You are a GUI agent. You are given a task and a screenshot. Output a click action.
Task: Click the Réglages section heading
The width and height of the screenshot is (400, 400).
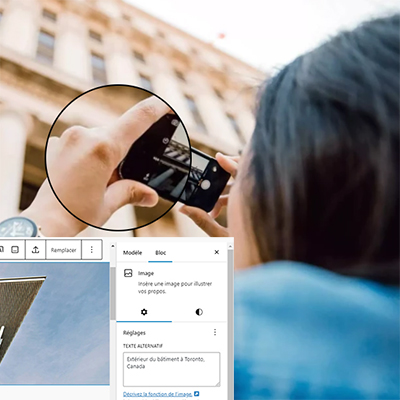pyautogui.click(x=134, y=333)
